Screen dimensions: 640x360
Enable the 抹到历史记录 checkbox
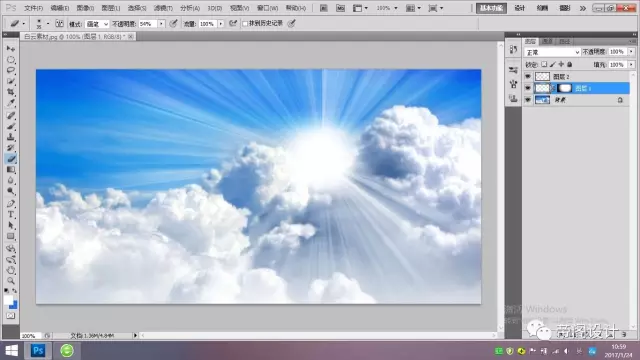tap(245, 24)
